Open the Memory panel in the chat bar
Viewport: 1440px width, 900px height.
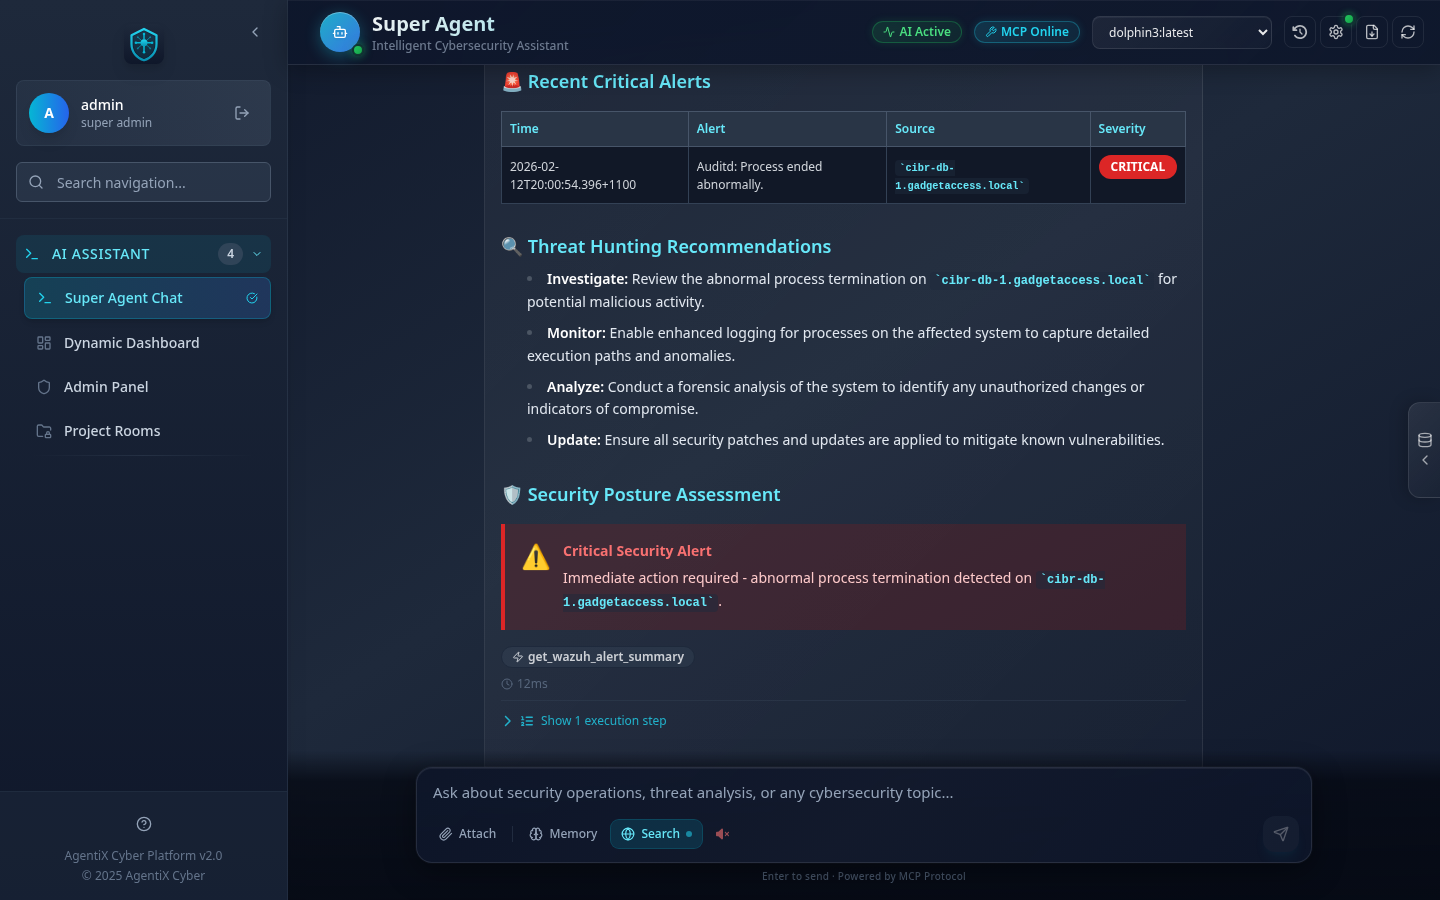[562, 833]
